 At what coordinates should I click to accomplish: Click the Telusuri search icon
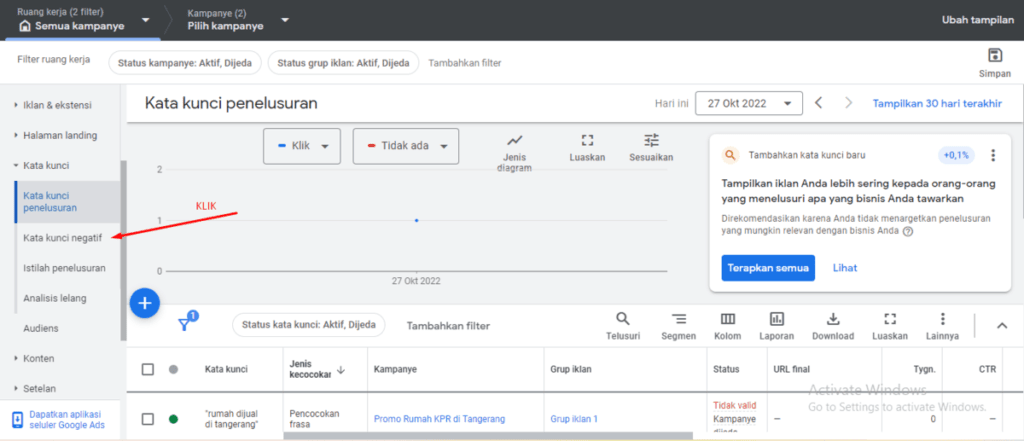click(x=622, y=319)
